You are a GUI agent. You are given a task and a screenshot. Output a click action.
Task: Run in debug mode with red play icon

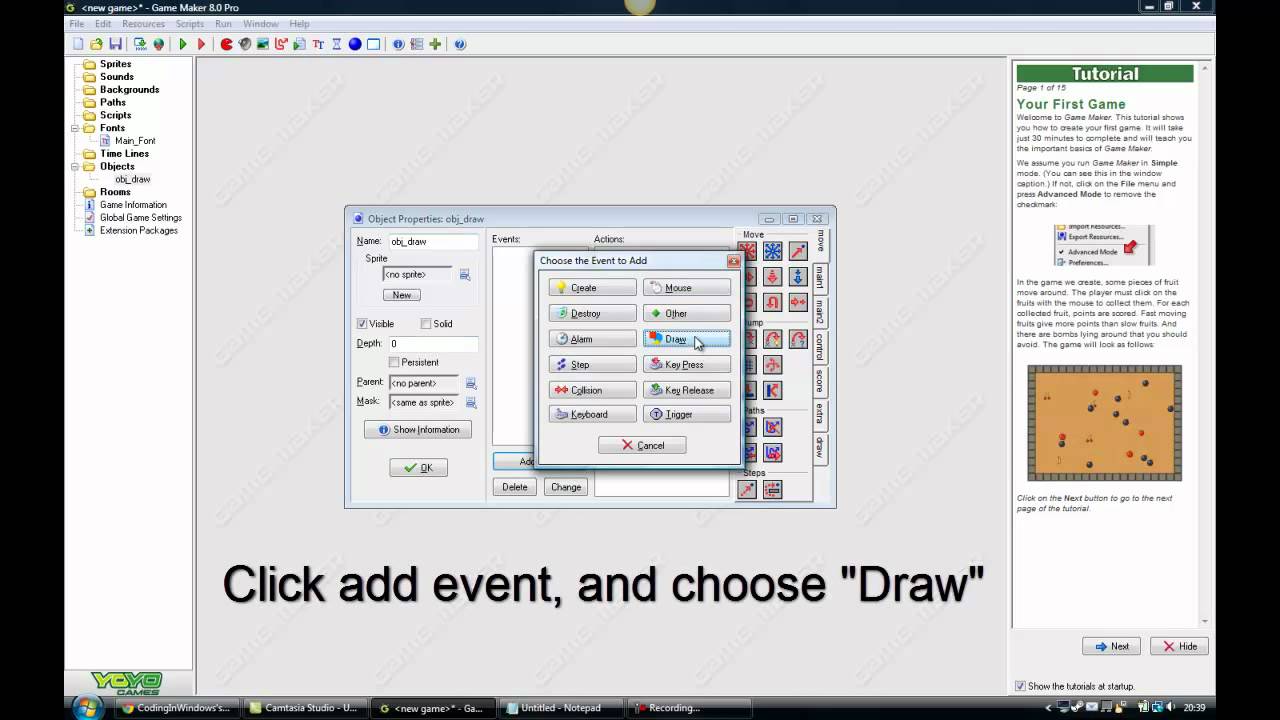[201, 44]
